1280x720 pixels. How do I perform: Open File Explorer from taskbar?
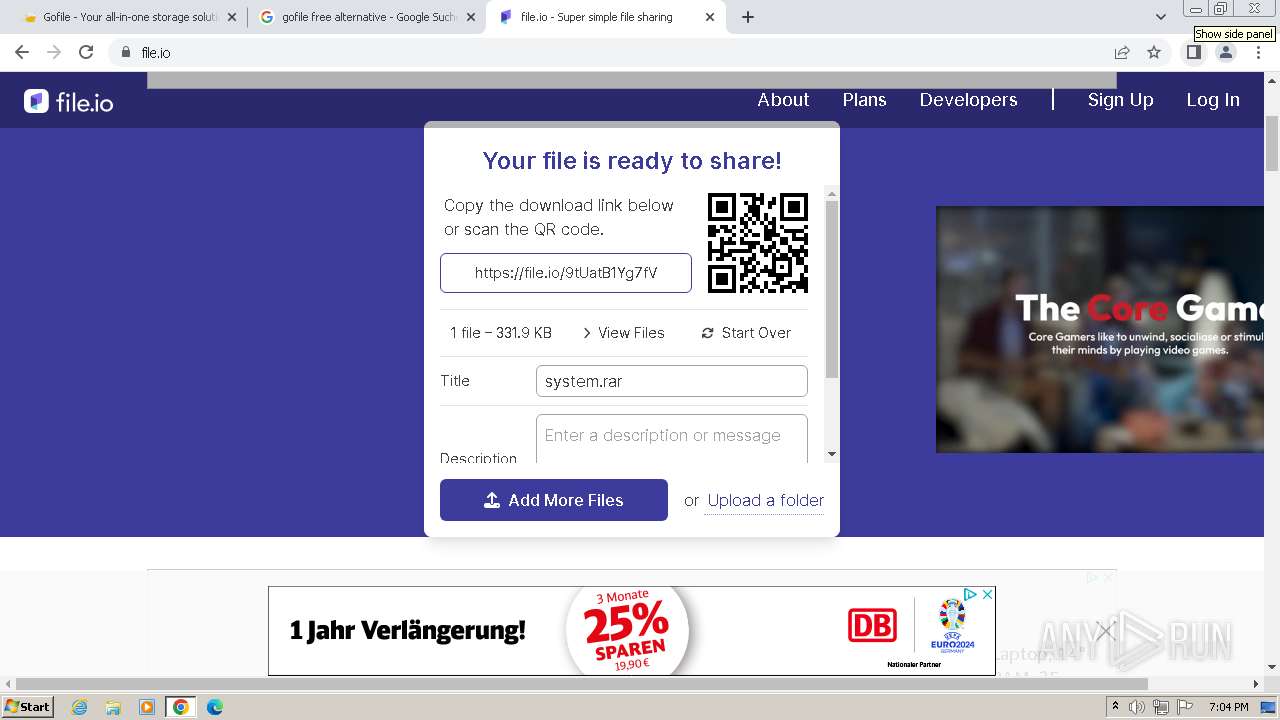(113, 707)
